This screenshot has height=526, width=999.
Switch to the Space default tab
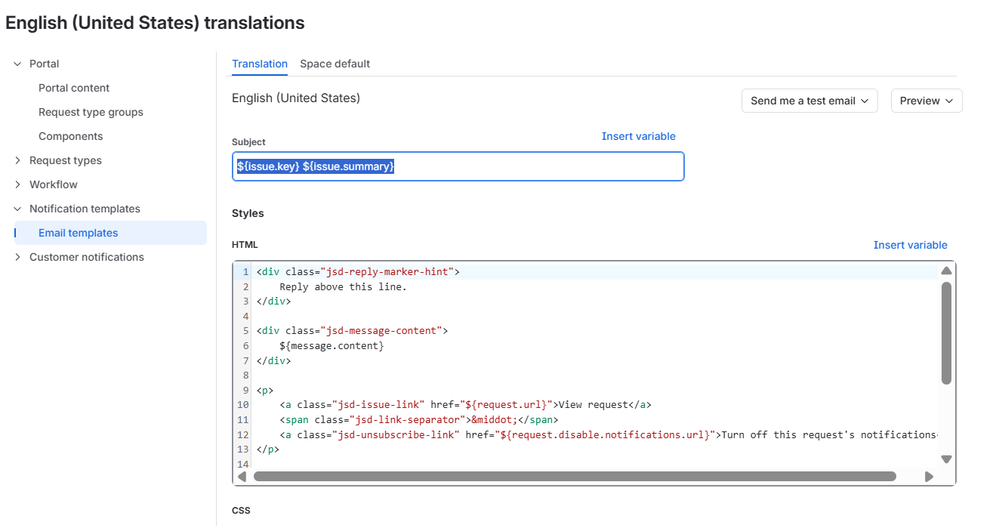point(334,64)
